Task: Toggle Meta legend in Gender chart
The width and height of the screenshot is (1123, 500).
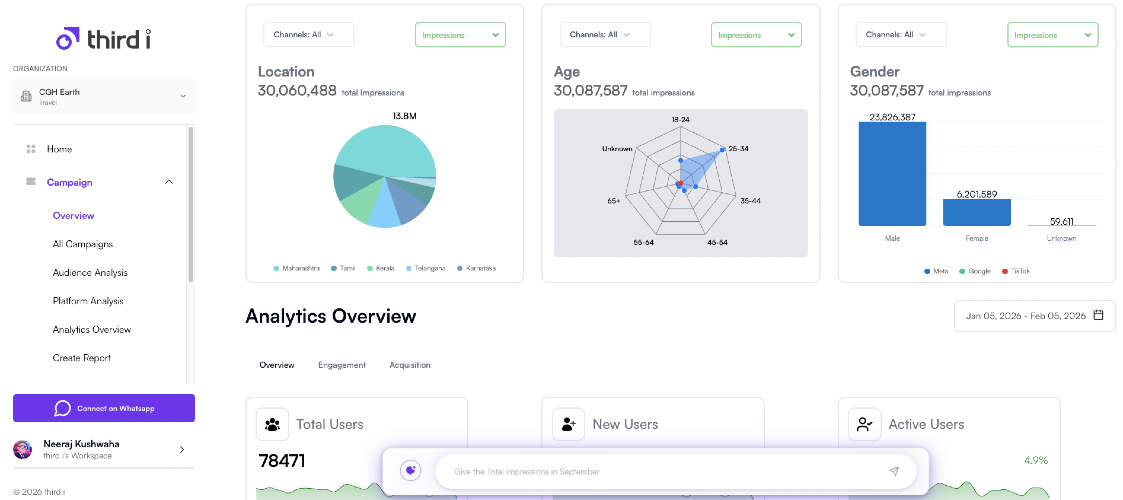Action: 935,271
